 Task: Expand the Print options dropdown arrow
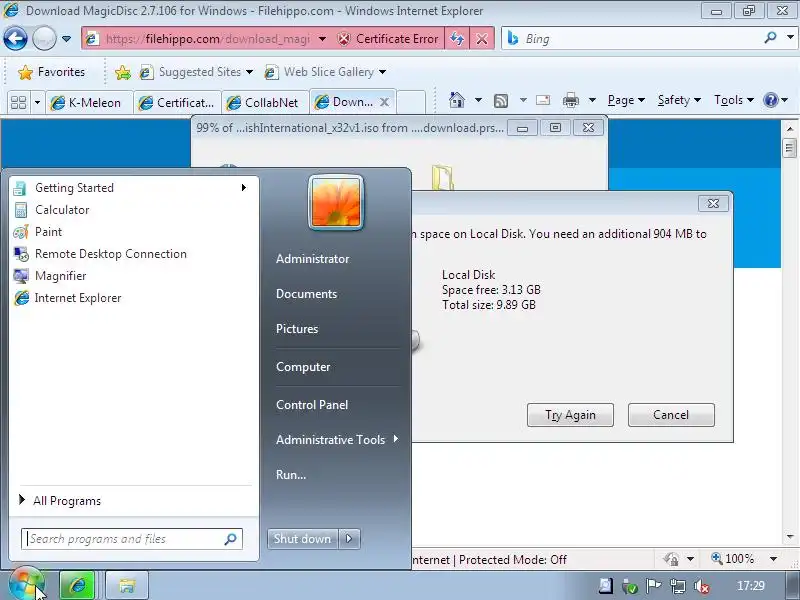tap(592, 100)
